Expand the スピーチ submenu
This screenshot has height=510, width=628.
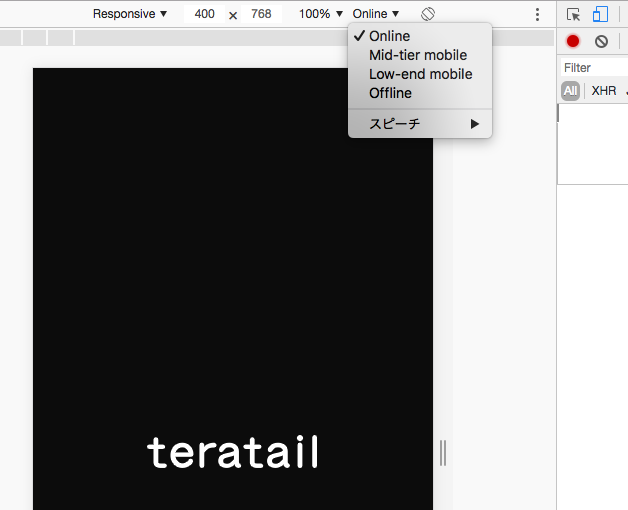tap(420, 124)
